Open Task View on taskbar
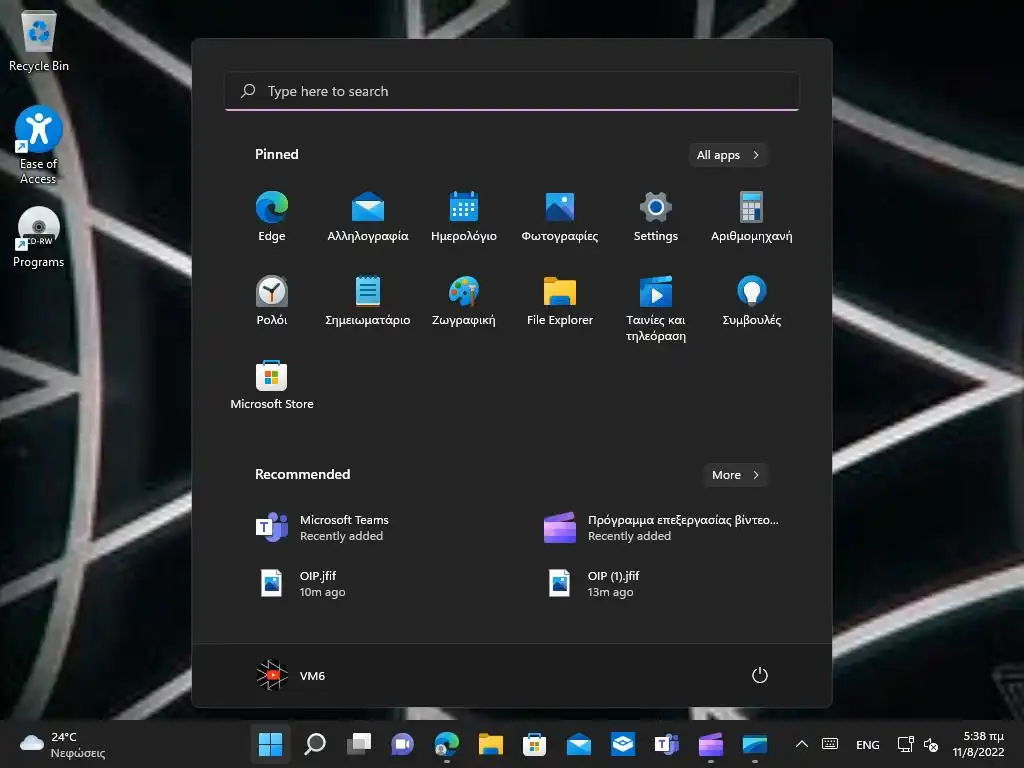Viewport: 1024px width, 768px height. click(359, 744)
